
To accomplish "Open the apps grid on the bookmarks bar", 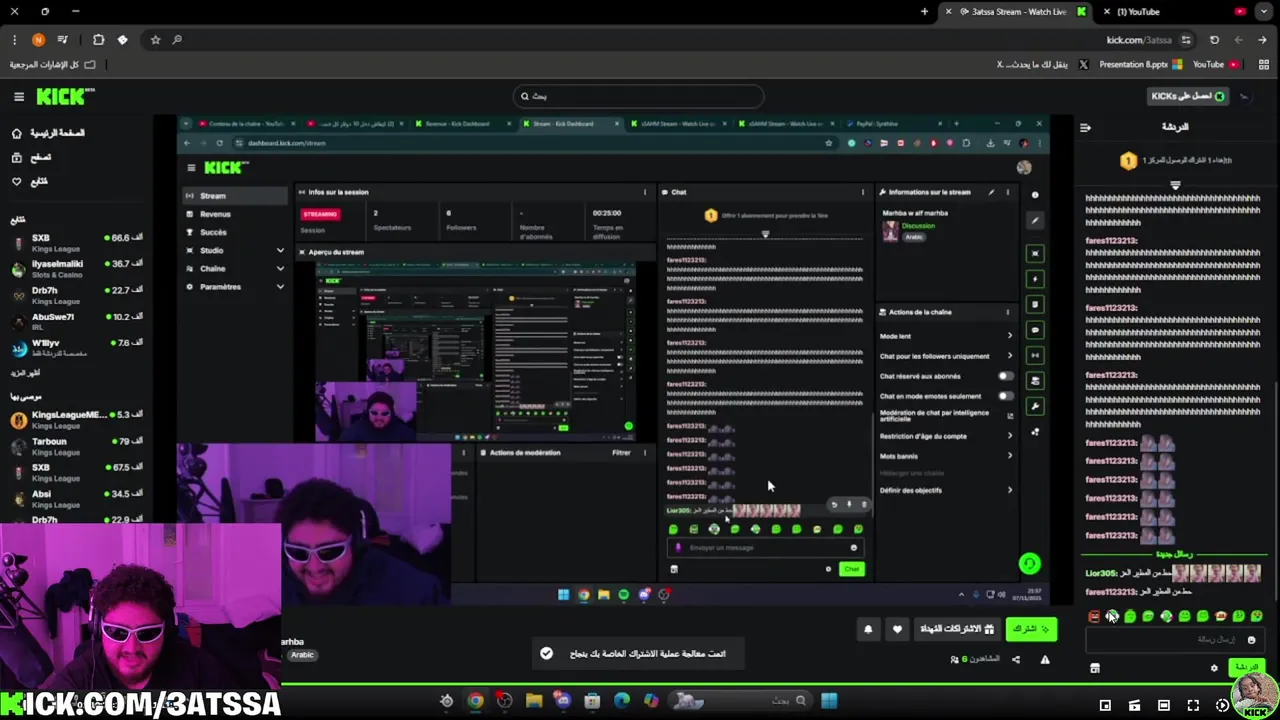I will tap(1264, 64).
